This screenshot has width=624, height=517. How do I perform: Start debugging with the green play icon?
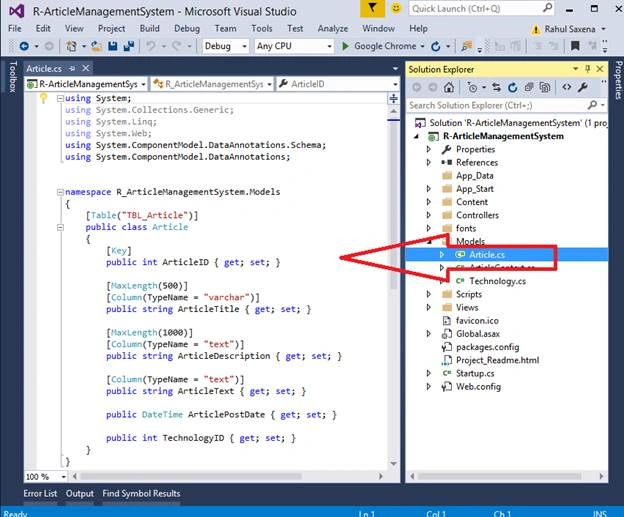point(345,46)
